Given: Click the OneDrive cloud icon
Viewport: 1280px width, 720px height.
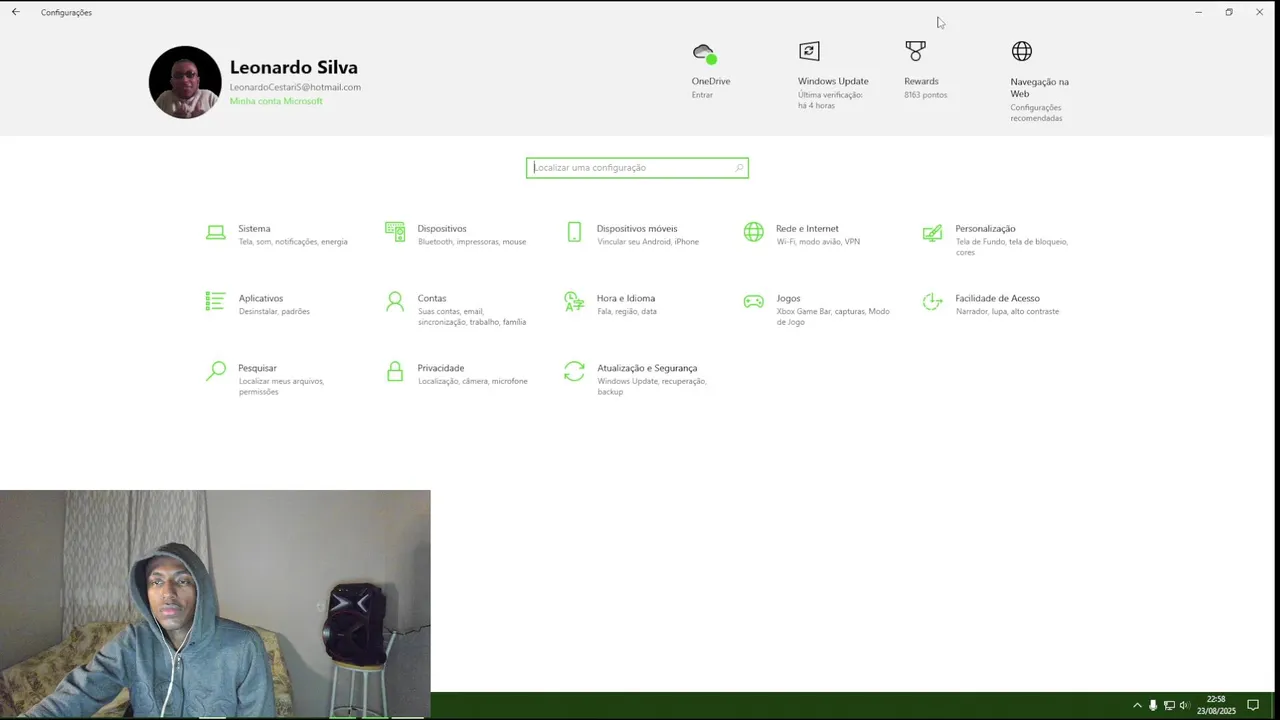Looking at the screenshot, I should [x=705, y=53].
